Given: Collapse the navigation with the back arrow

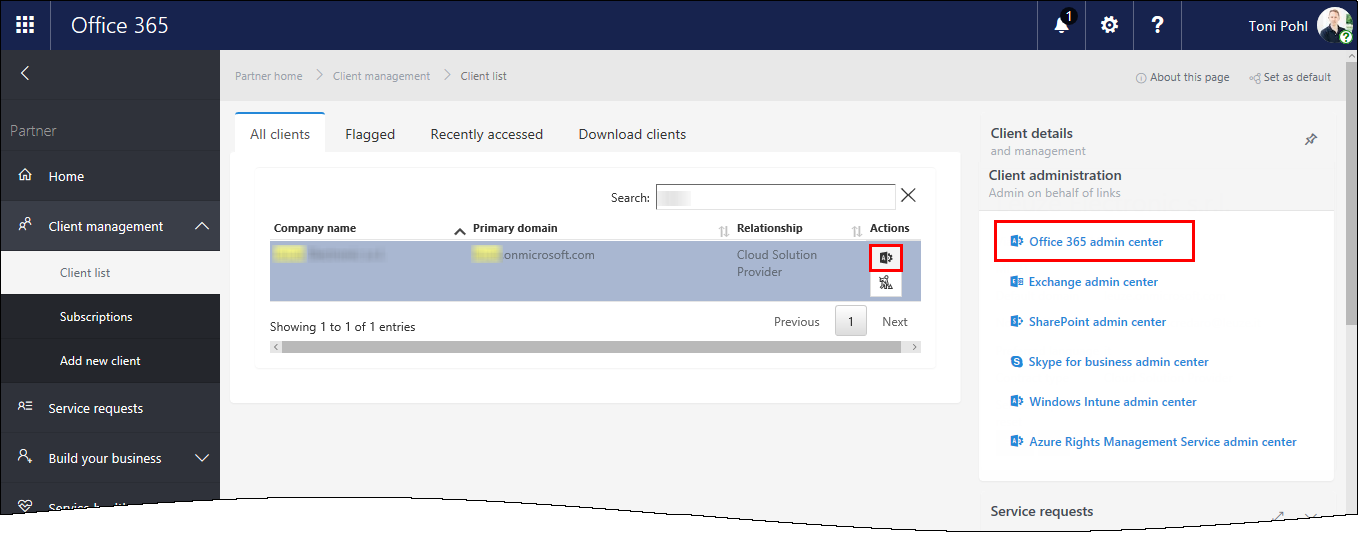Looking at the screenshot, I should (x=25, y=73).
